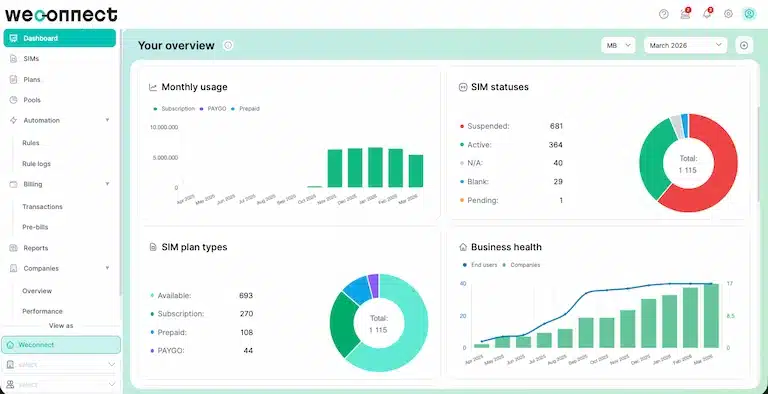768x394 pixels.
Task: Open the help question mark icon
Action: (663, 14)
